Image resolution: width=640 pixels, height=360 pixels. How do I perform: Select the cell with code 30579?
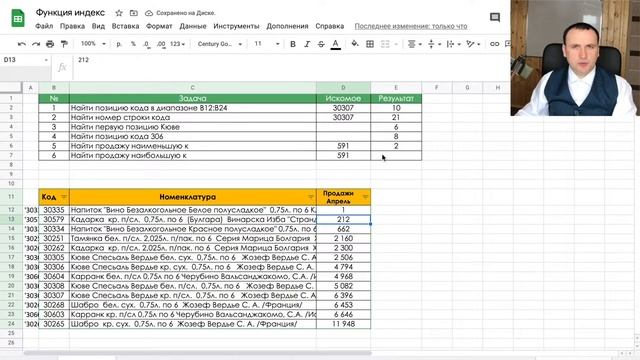54,219
